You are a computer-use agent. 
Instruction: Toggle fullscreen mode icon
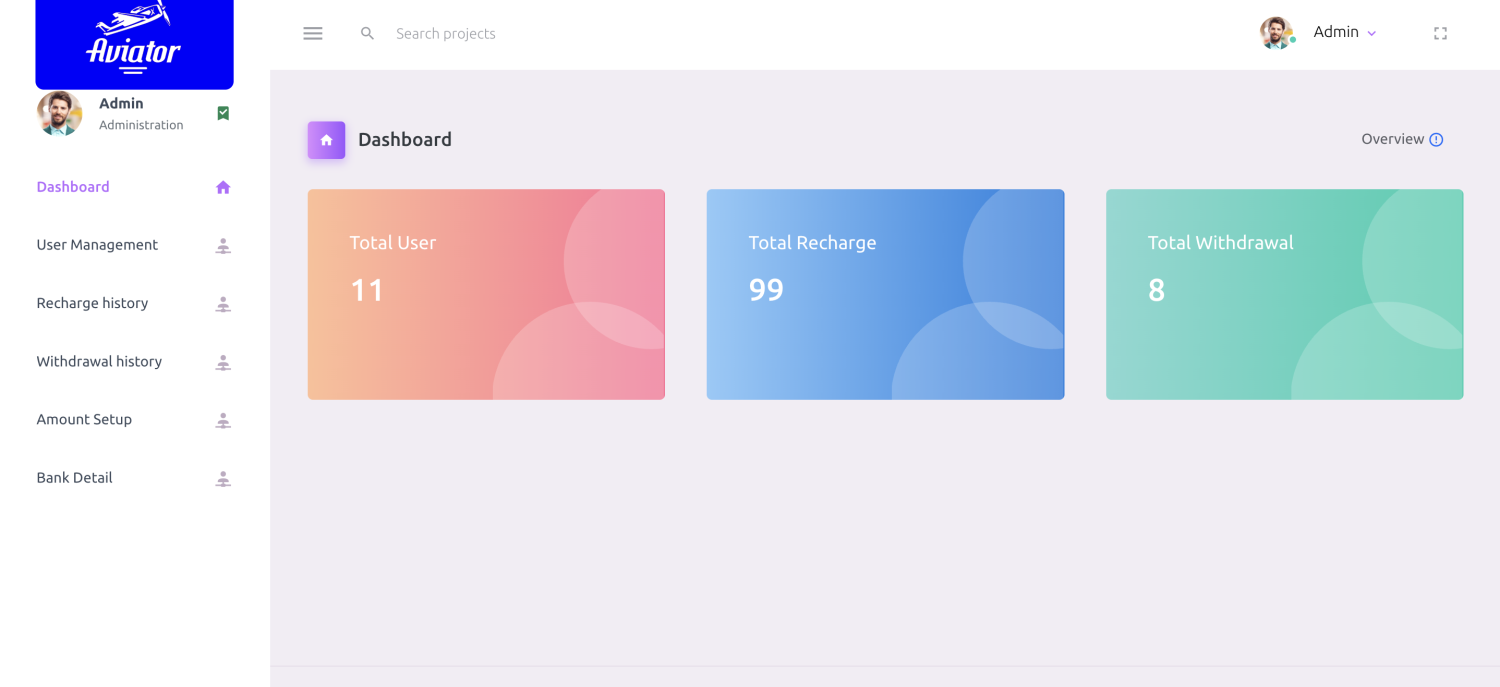[x=1440, y=33]
